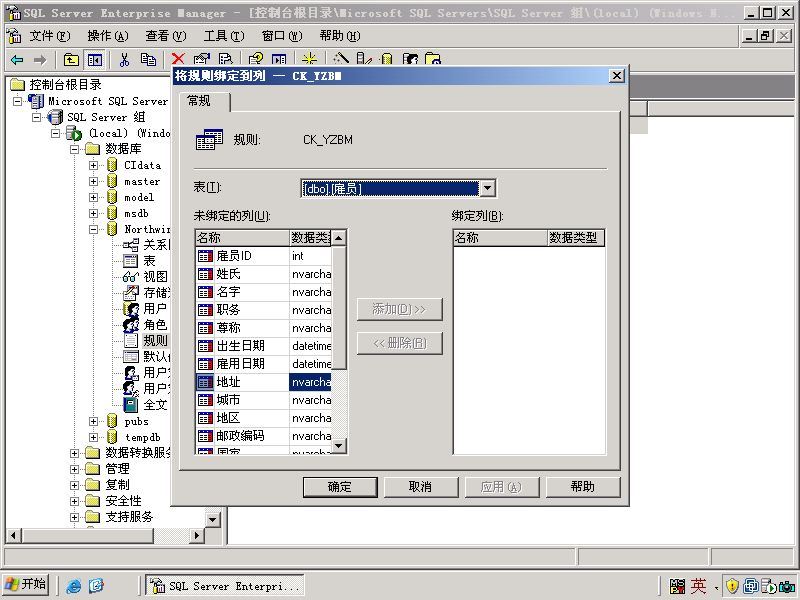
Task: Select the 职务 column row
Action: coord(264,310)
